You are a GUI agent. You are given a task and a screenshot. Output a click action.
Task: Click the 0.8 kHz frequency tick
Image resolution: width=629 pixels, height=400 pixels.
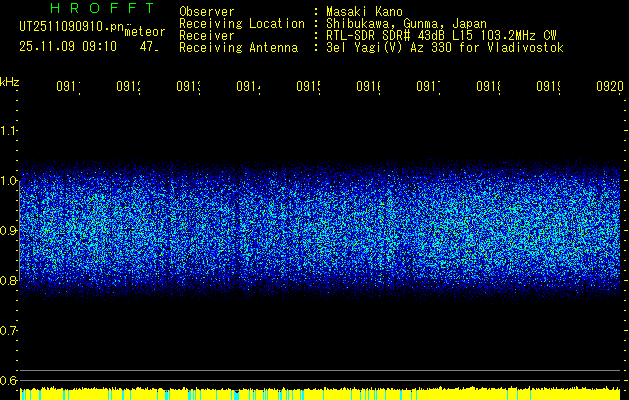point(9,281)
